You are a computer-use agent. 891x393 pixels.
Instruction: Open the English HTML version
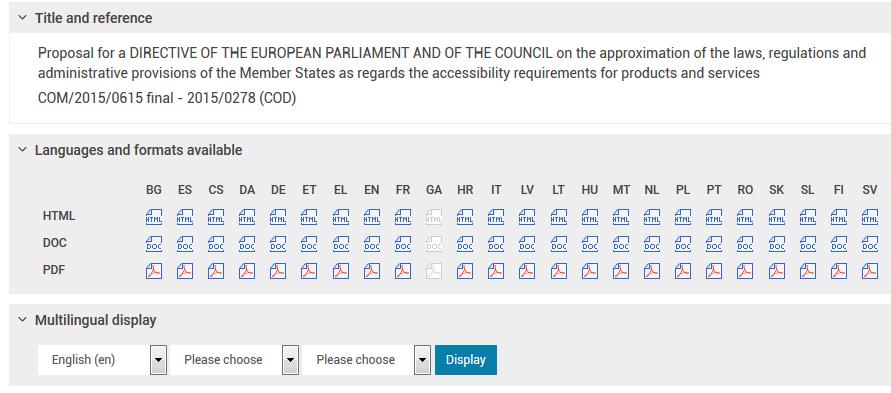pyautogui.click(x=372, y=217)
